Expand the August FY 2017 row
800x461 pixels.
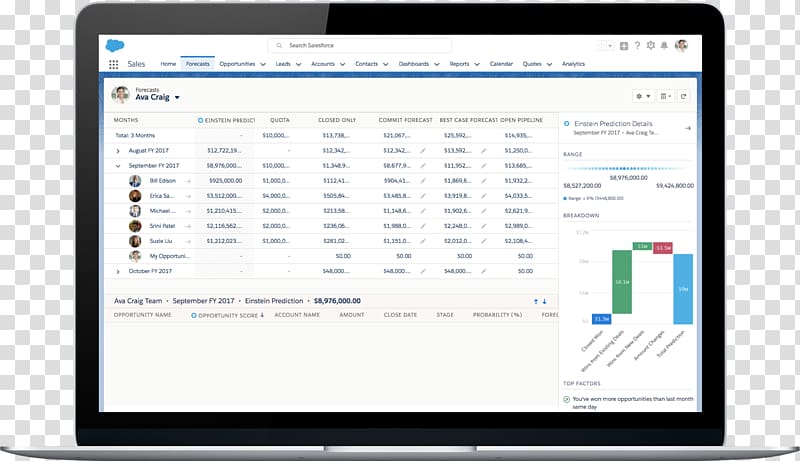tap(118, 150)
